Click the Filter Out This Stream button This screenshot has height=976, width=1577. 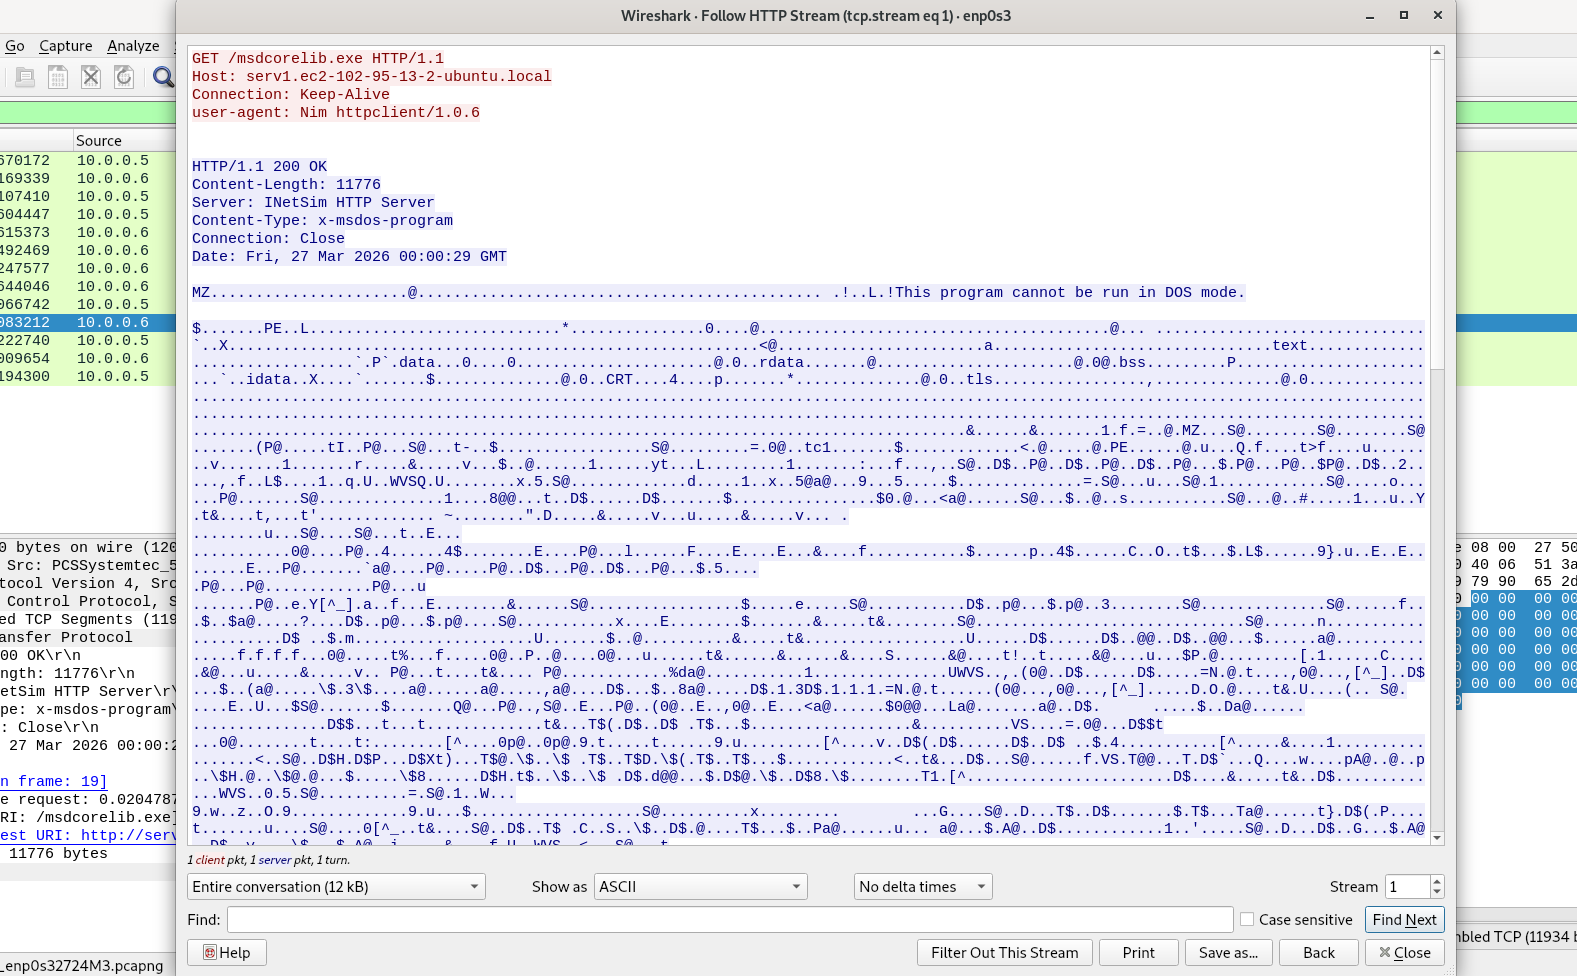pyautogui.click(x=1004, y=952)
